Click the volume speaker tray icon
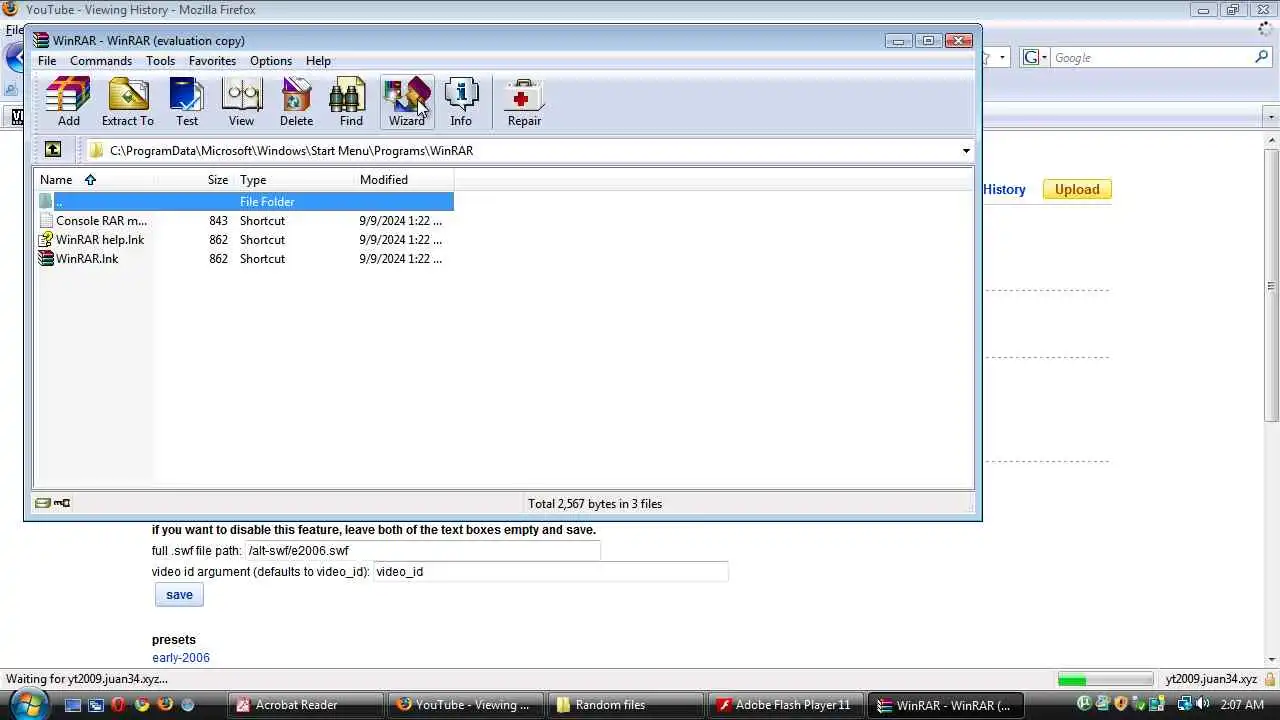Image resolution: width=1280 pixels, height=720 pixels. click(x=1202, y=704)
